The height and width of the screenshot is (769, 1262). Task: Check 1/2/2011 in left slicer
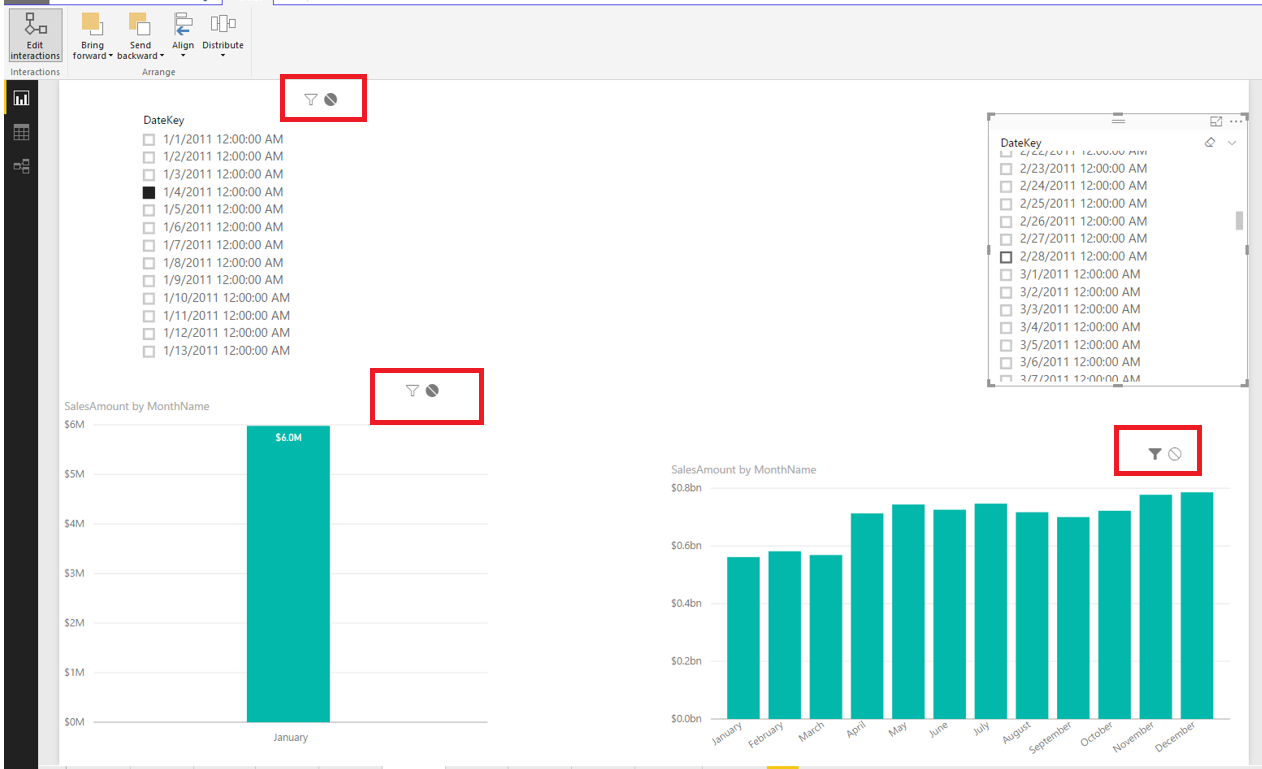149,157
